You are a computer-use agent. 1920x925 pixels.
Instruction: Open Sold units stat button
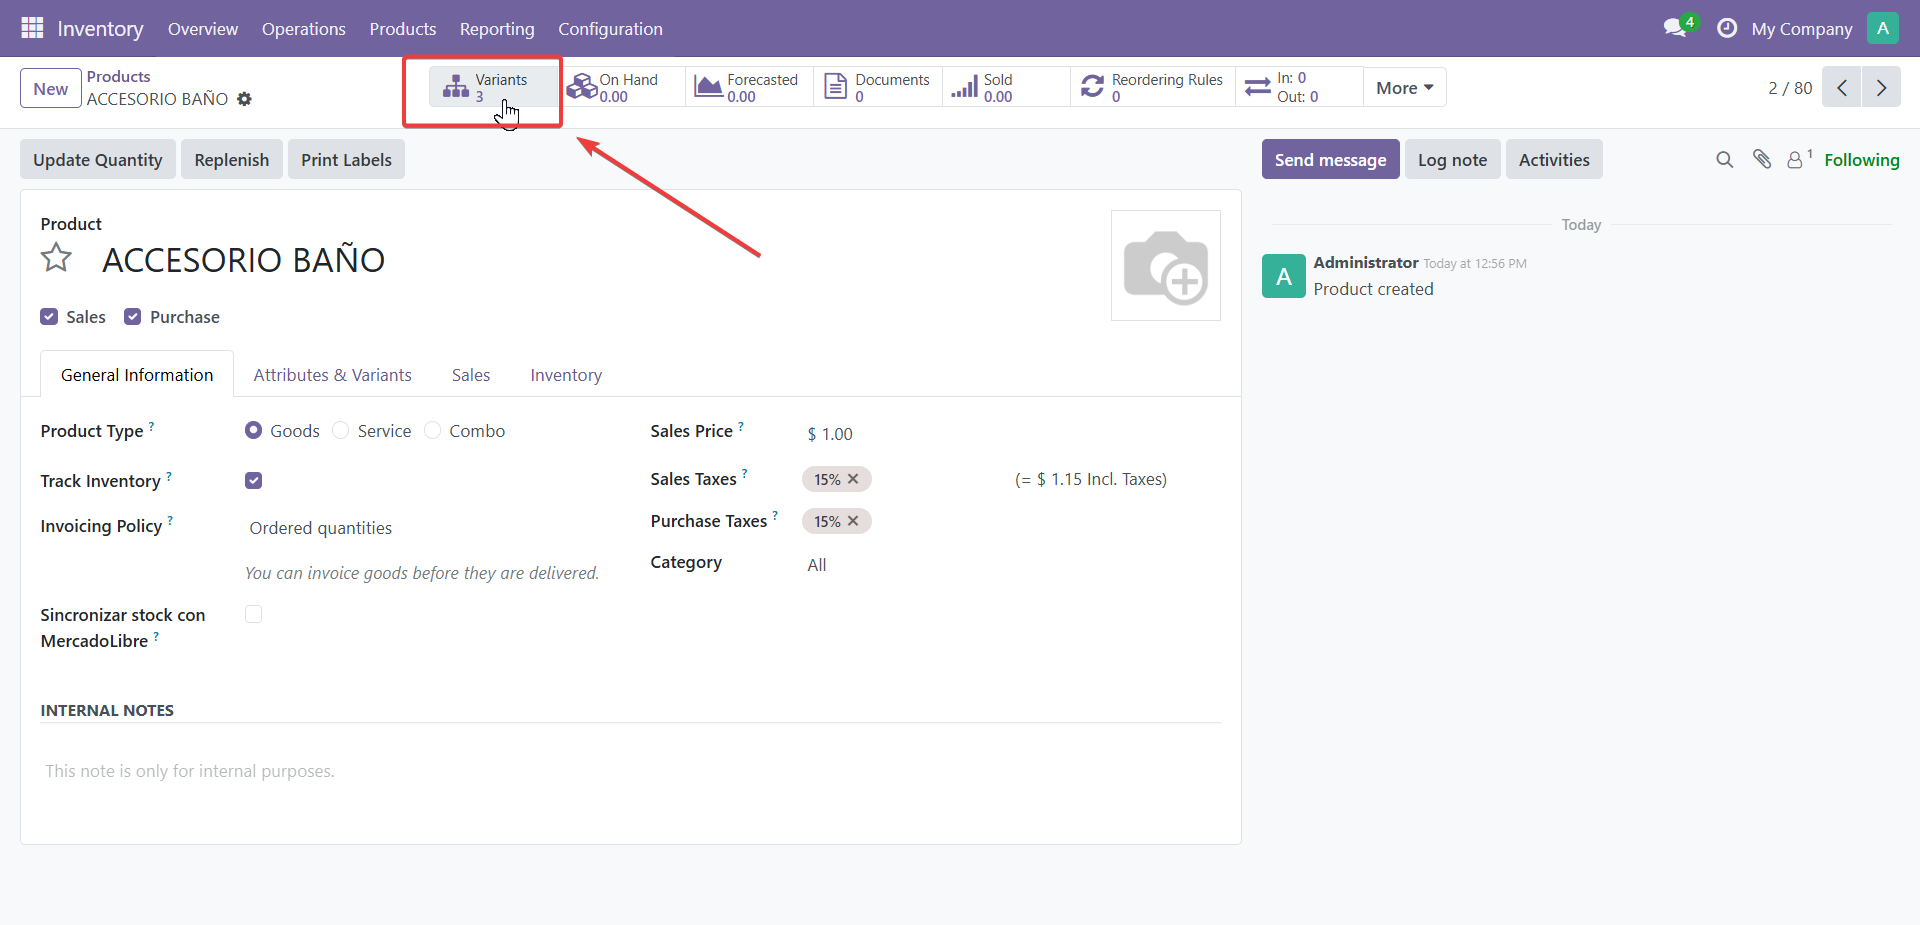(1005, 87)
